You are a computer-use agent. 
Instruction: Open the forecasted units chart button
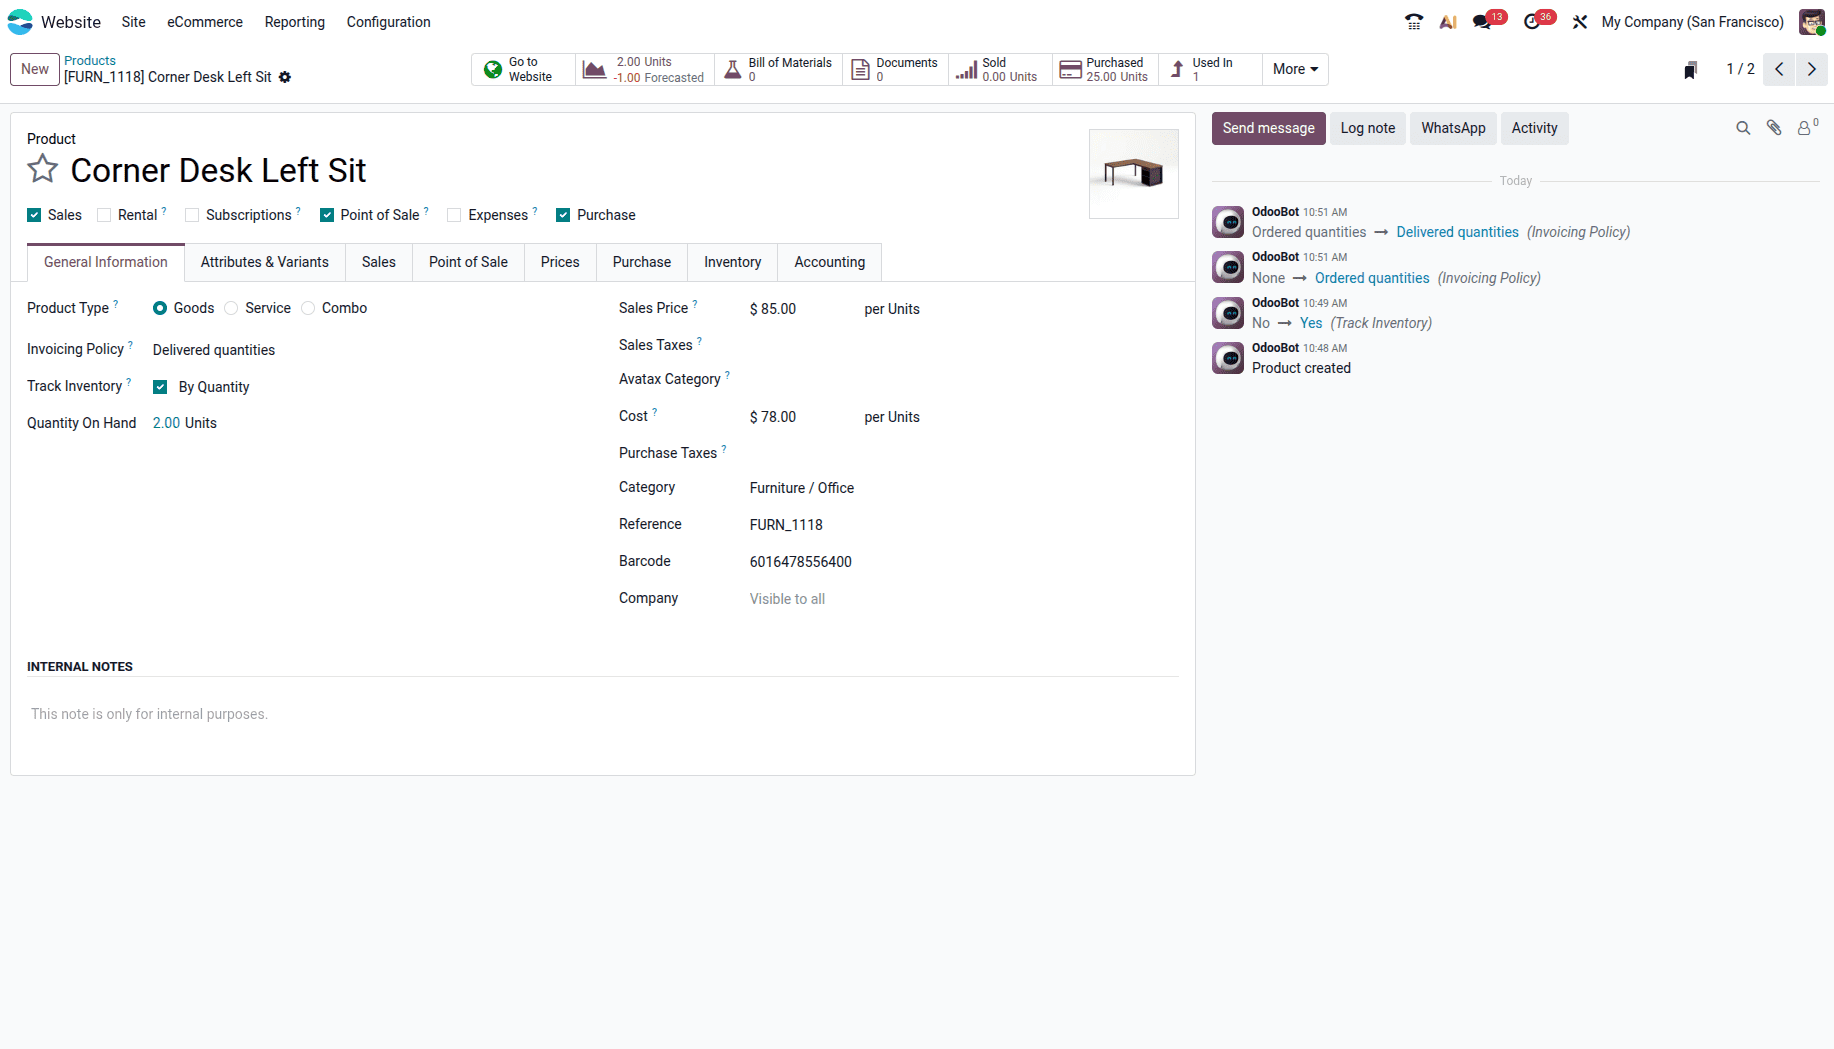click(645, 69)
